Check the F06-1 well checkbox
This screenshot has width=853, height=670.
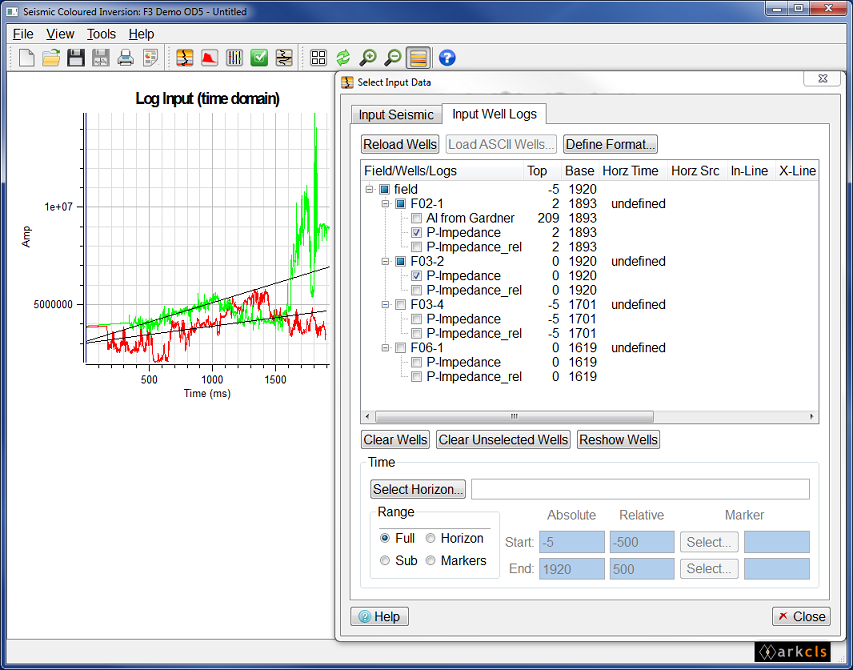400,348
